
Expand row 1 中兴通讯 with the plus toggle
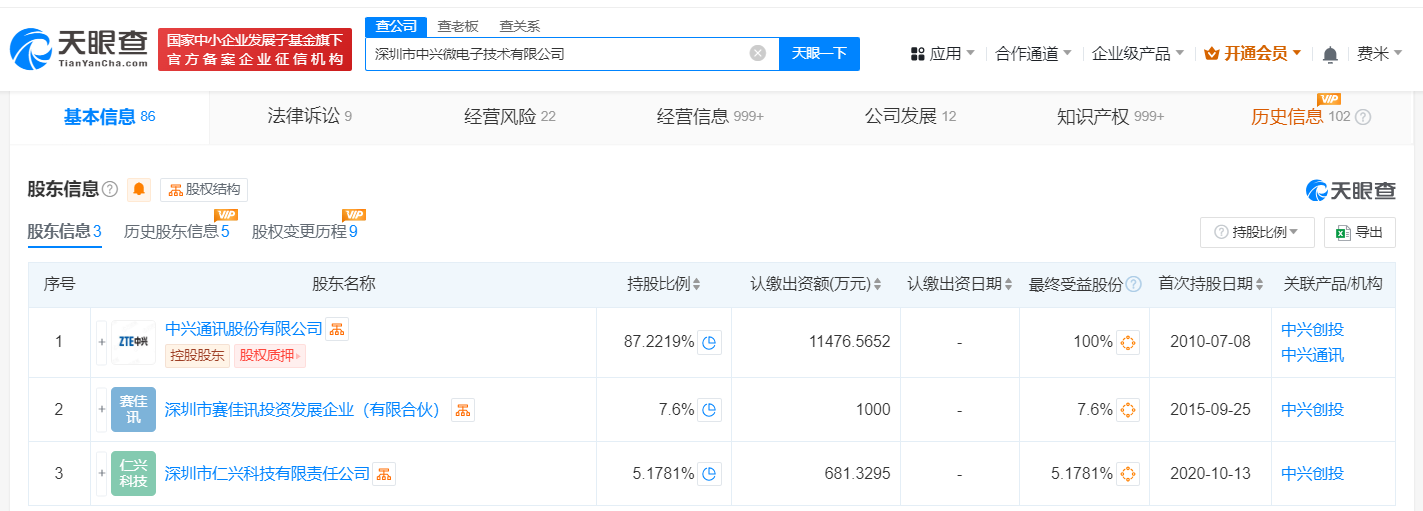(101, 342)
